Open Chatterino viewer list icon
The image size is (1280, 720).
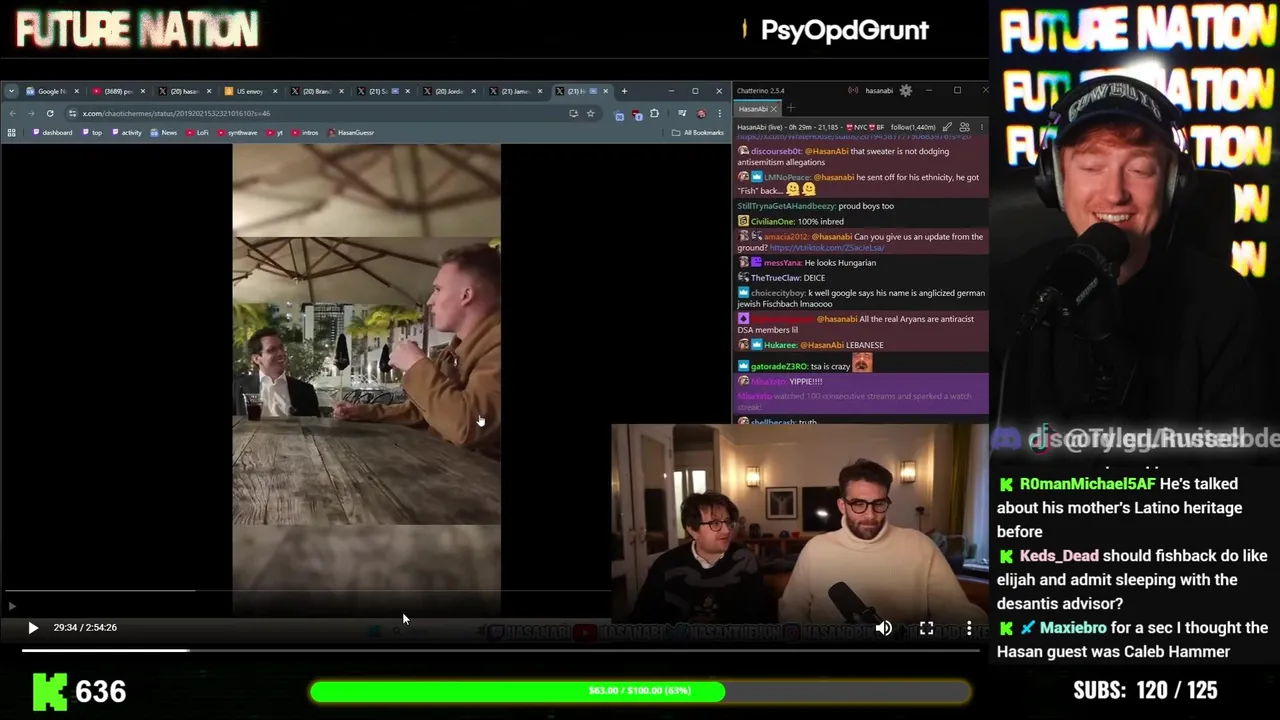coord(964,128)
